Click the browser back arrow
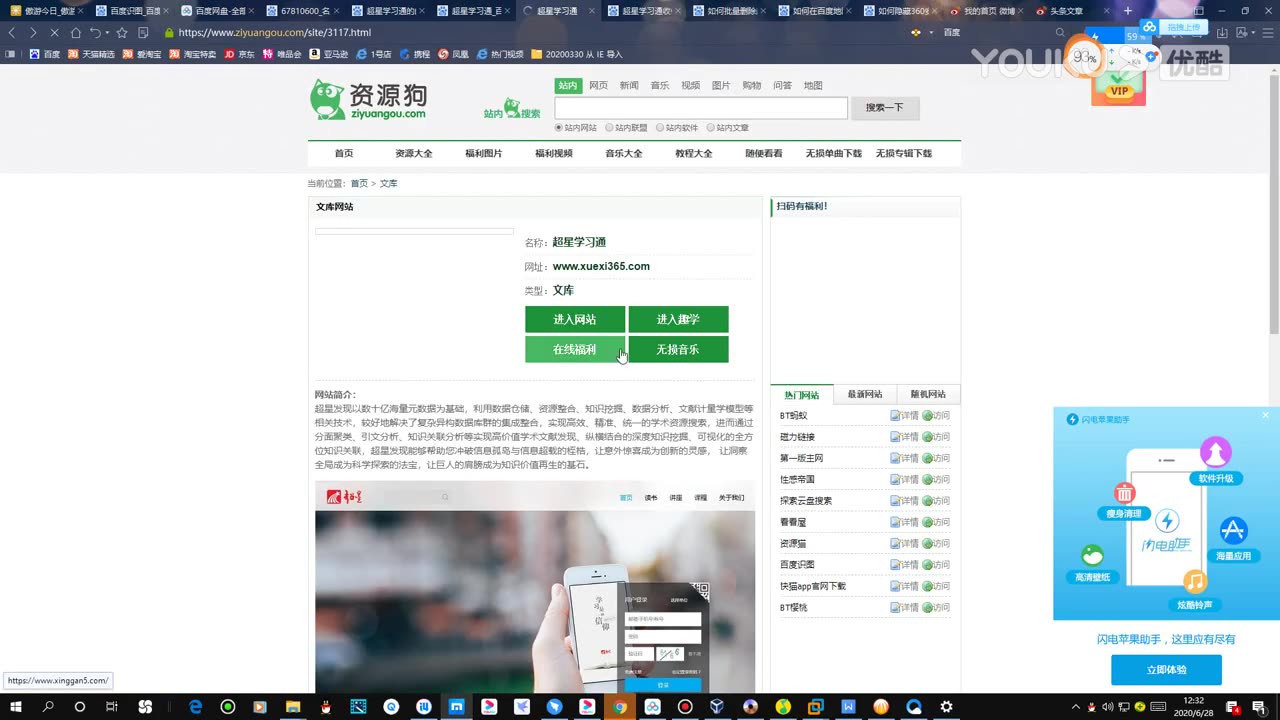1280x720 pixels. (x=11, y=32)
